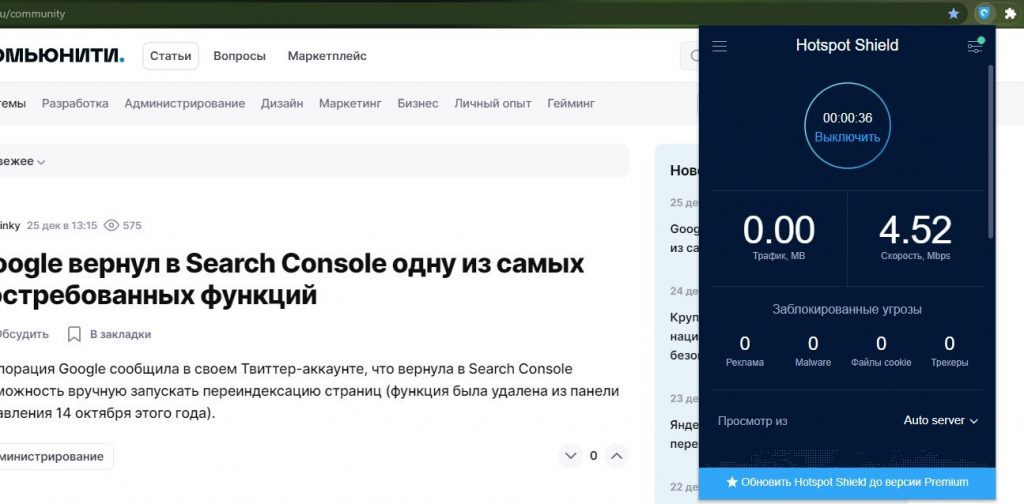Click the 0.00 Трафик, MB value
Screen dimensions: 1024x504
coord(778,230)
